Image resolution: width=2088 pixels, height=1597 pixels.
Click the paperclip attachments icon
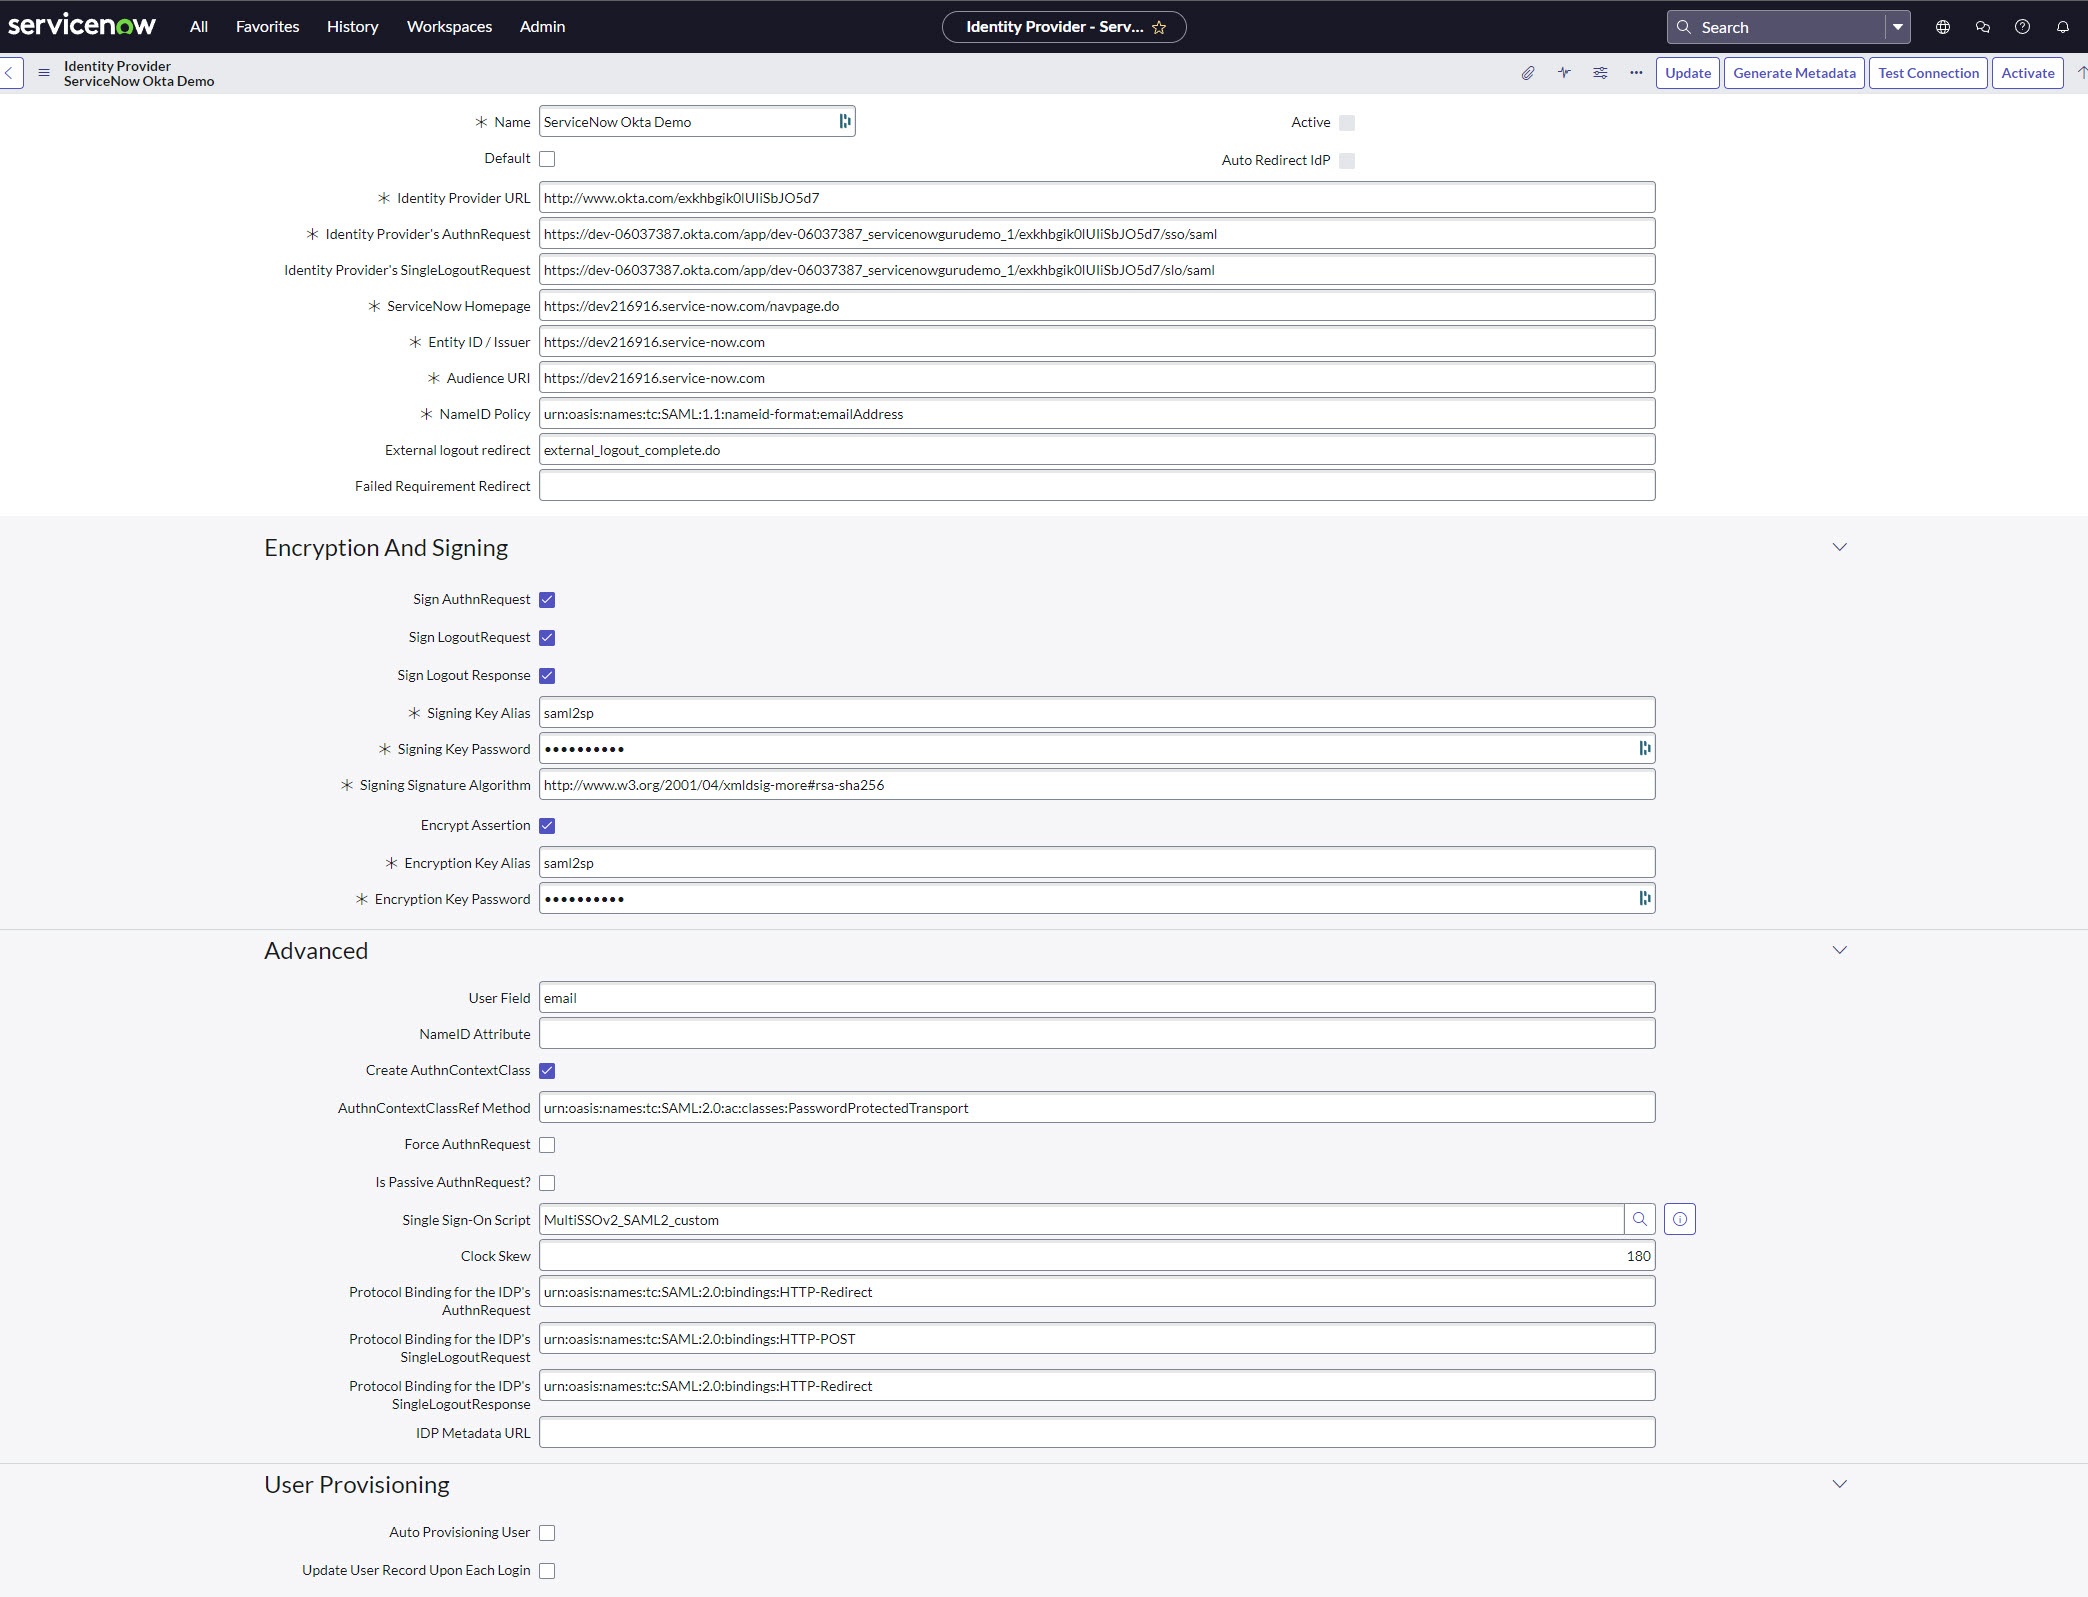(x=1528, y=73)
